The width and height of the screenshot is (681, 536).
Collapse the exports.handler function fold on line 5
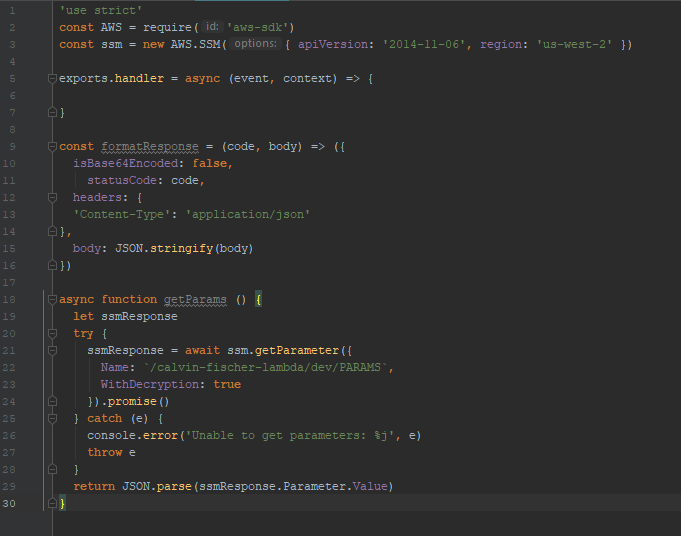click(52, 79)
